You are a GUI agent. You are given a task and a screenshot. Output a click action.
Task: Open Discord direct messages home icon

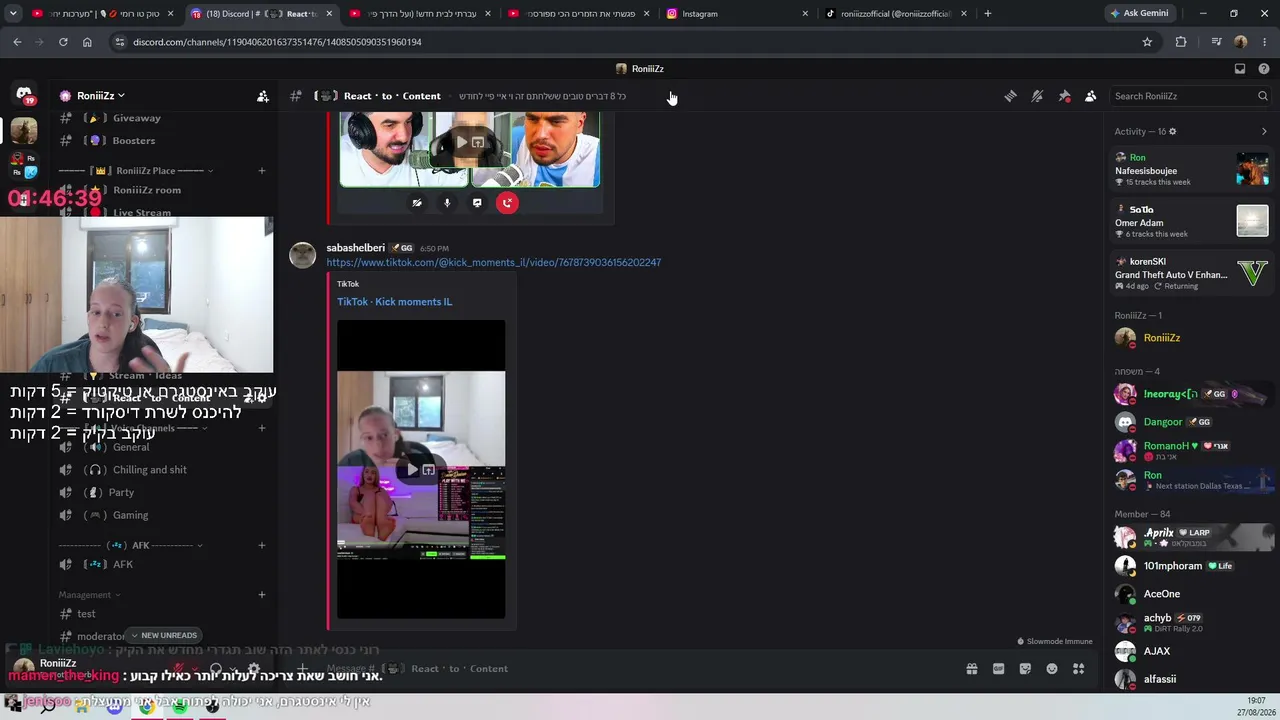pos(24,94)
